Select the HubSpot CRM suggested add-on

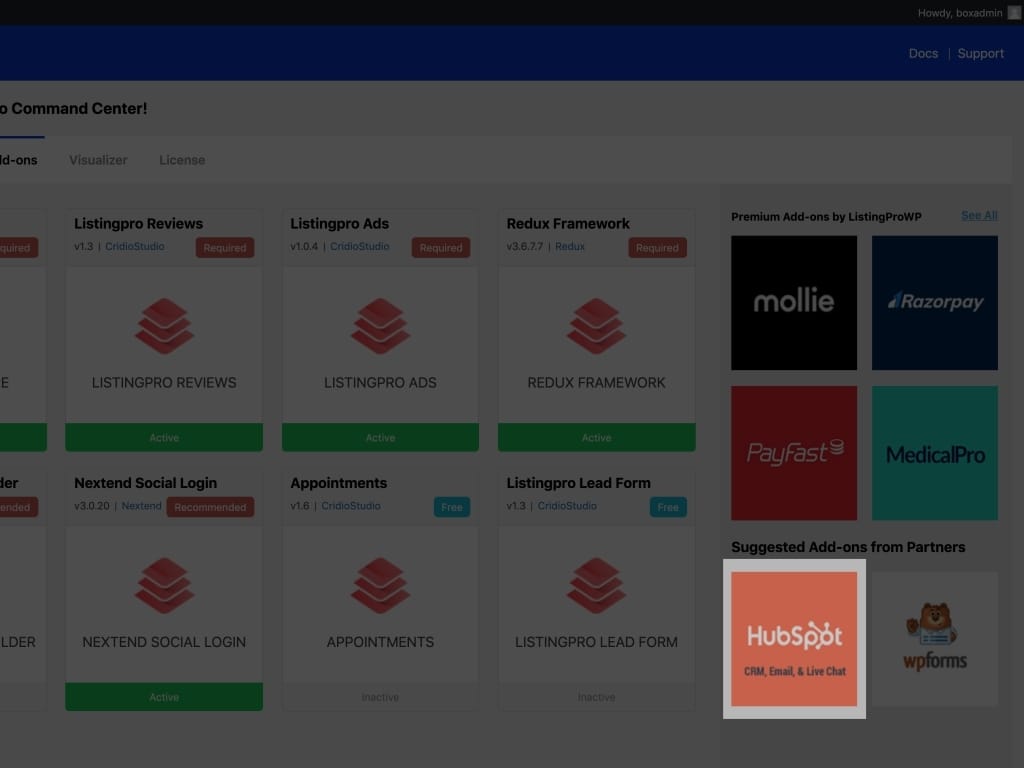point(793,639)
